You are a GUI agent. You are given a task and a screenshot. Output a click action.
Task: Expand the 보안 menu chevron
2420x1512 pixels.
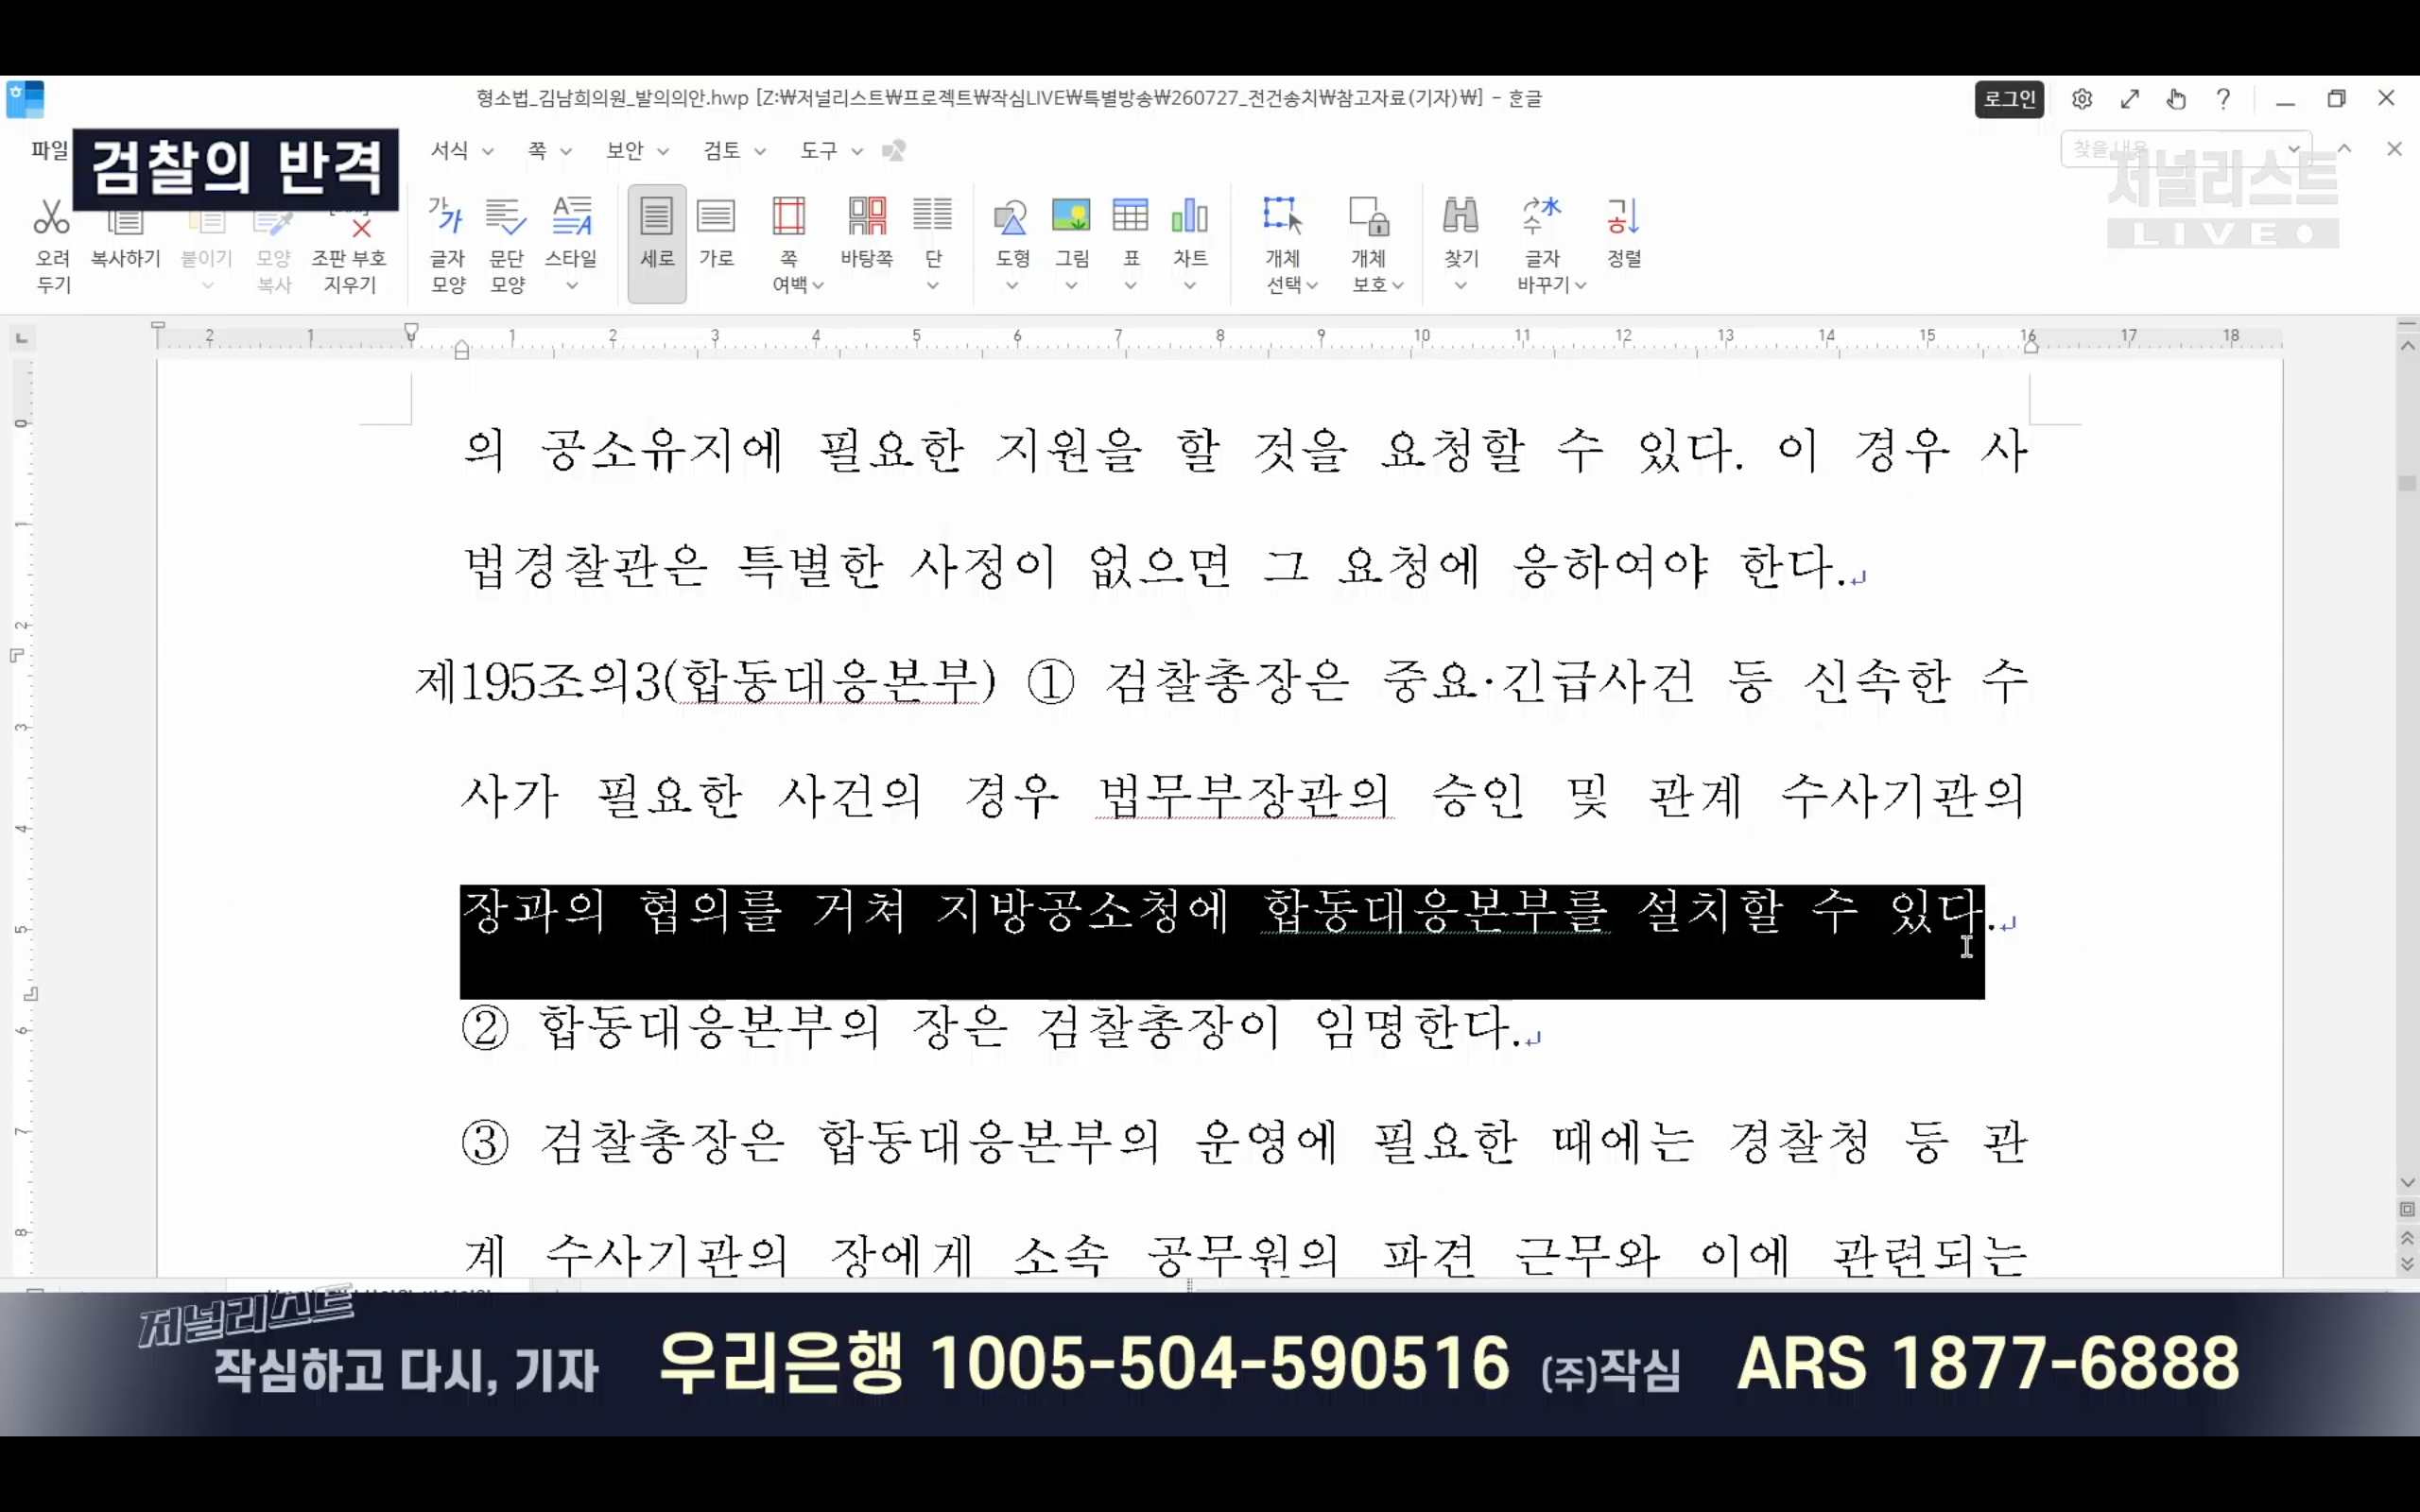(663, 152)
